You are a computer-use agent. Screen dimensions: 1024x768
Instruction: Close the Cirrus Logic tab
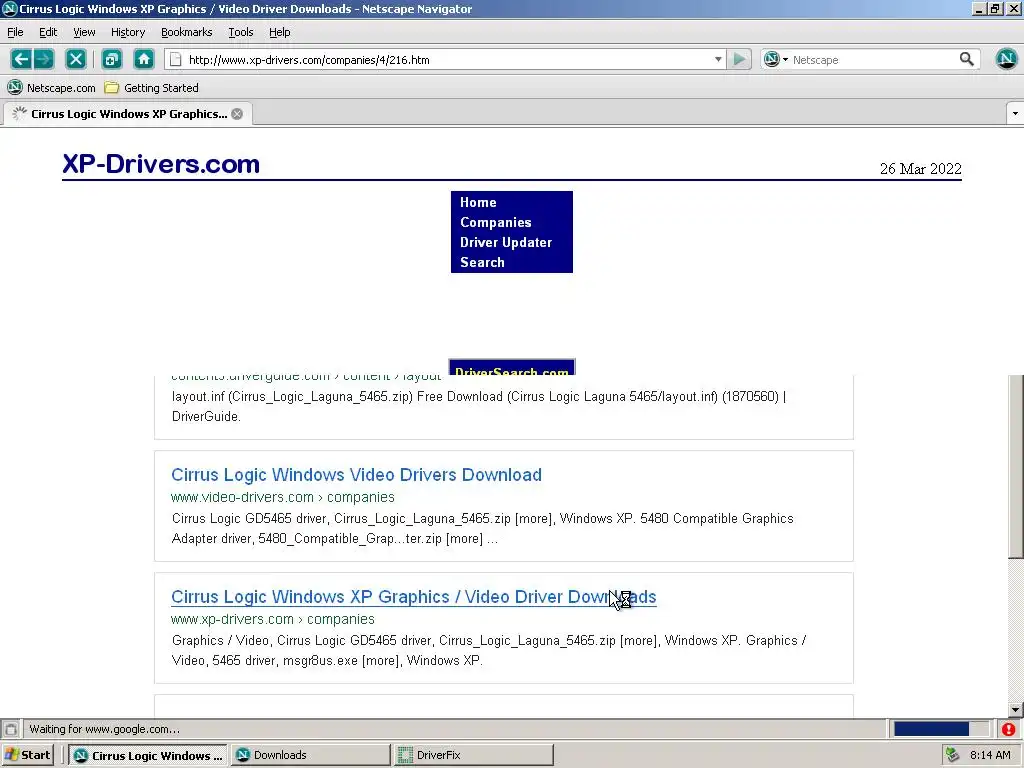[237, 114]
